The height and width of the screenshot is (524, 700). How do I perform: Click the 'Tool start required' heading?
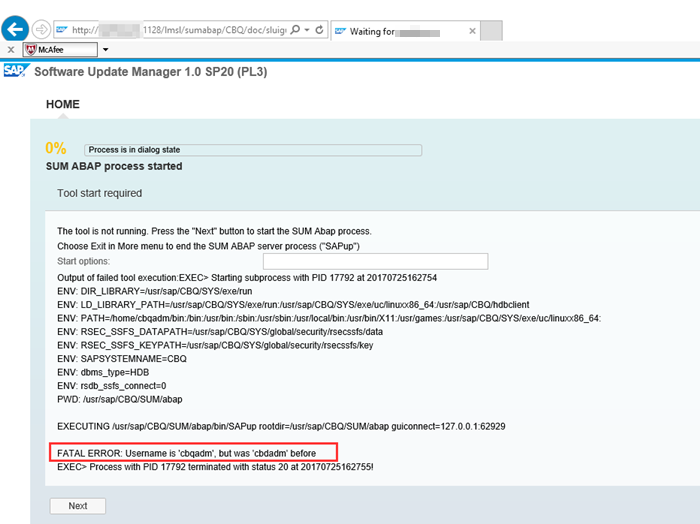(100, 193)
